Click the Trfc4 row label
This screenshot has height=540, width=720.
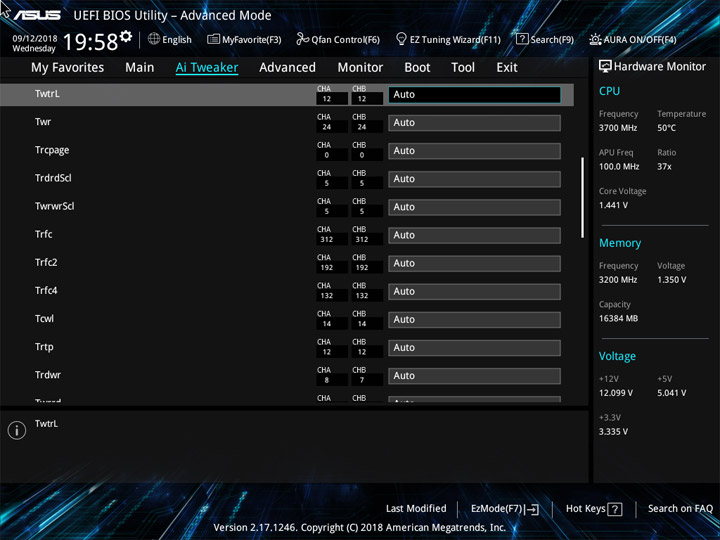[x=46, y=290]
